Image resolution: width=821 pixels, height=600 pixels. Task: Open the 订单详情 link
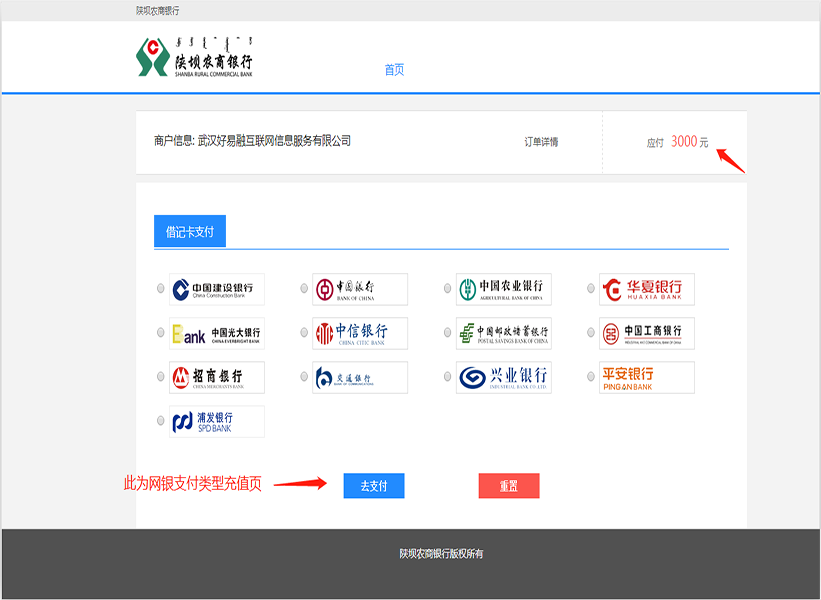[x=541, y=142]
